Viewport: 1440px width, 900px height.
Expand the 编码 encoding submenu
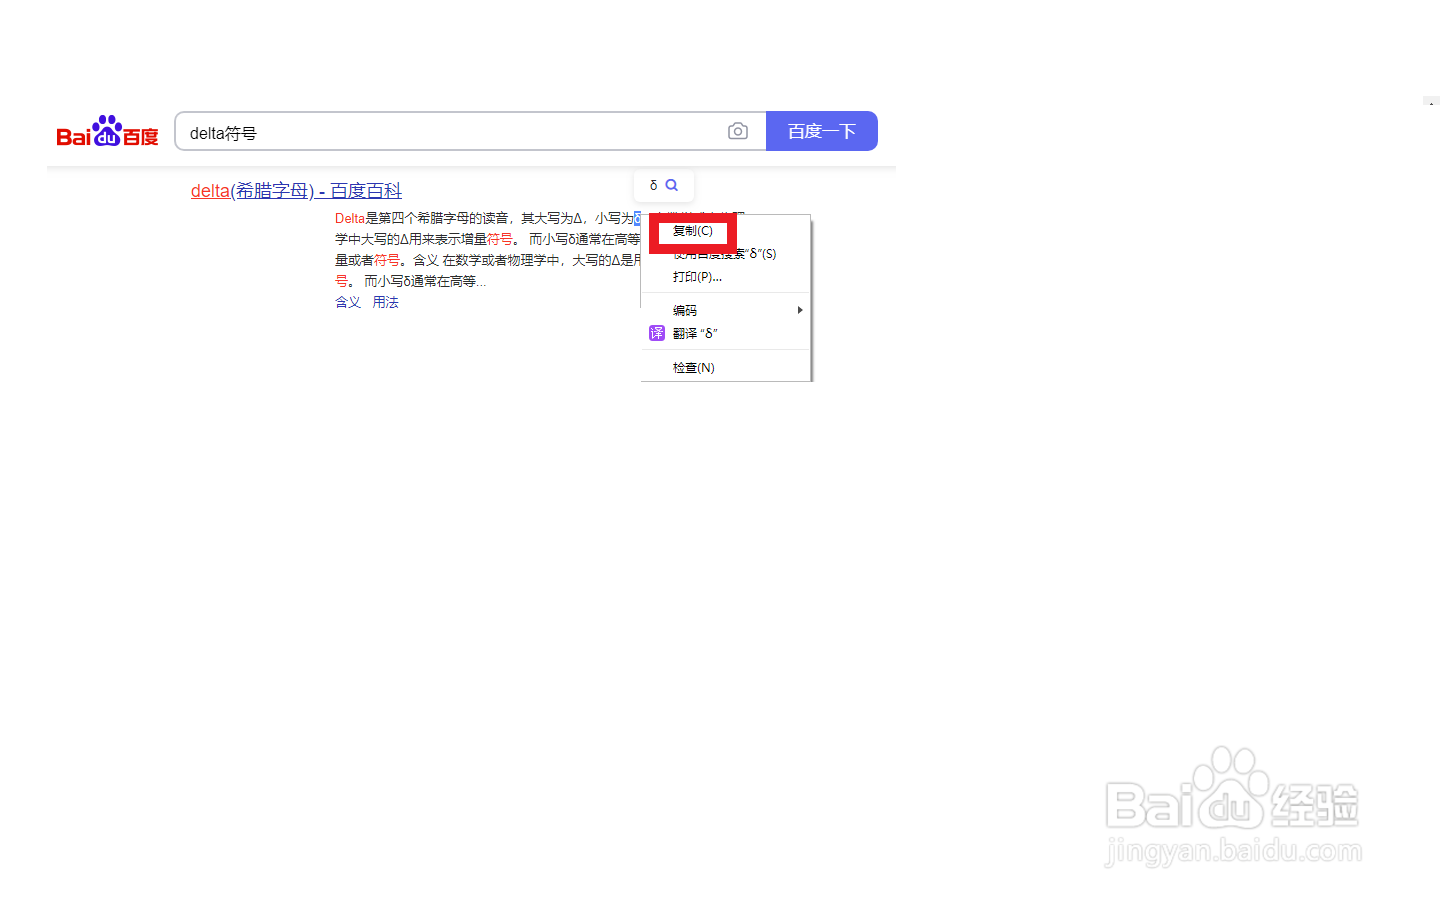pyautogui.click(x=685, y=309)
